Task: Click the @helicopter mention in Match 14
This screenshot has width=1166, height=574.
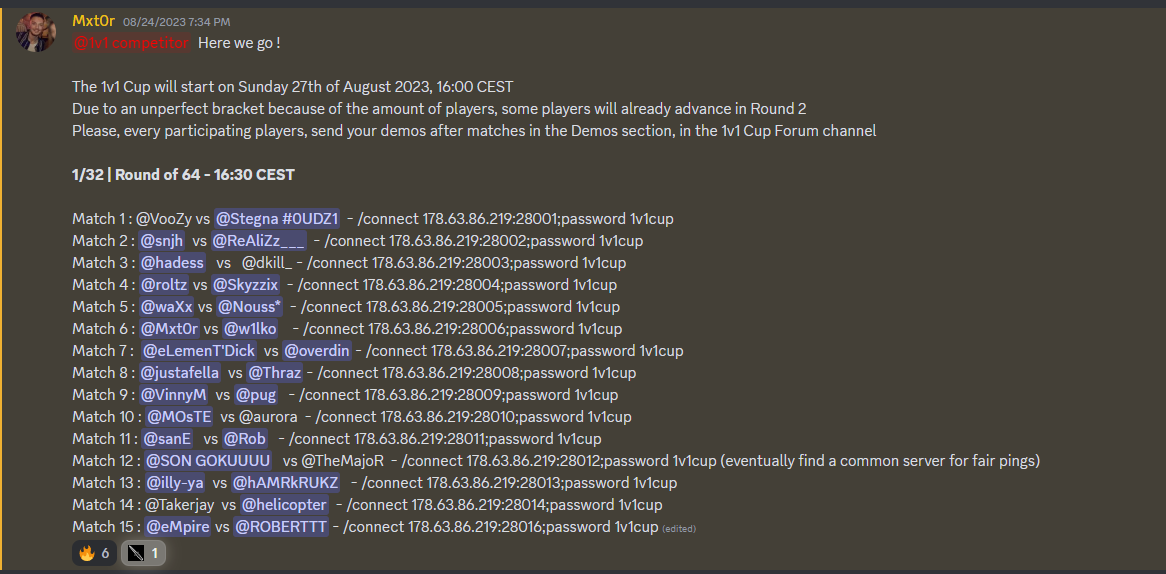Action: [284, 504]
